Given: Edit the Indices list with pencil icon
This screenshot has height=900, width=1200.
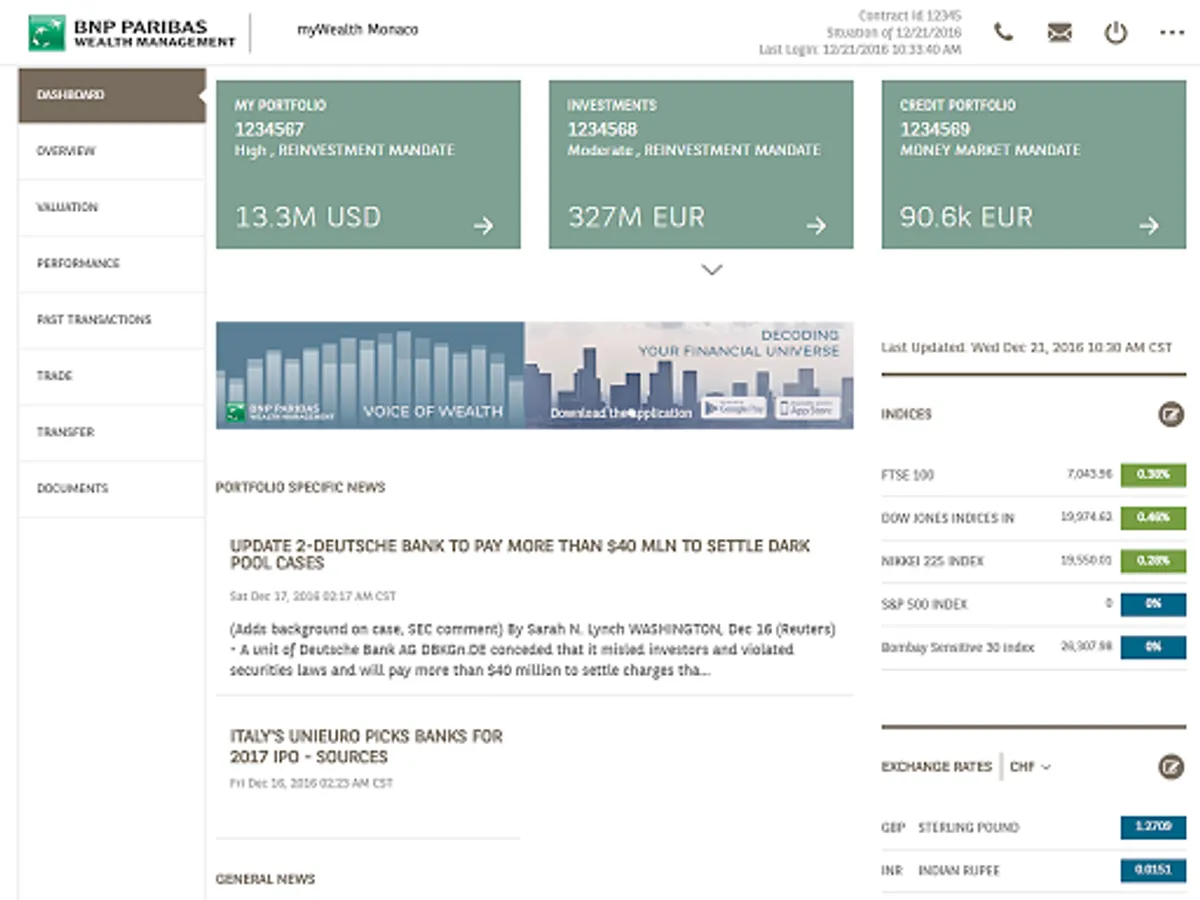Looking at the screenshot, I should [1171, 414].
